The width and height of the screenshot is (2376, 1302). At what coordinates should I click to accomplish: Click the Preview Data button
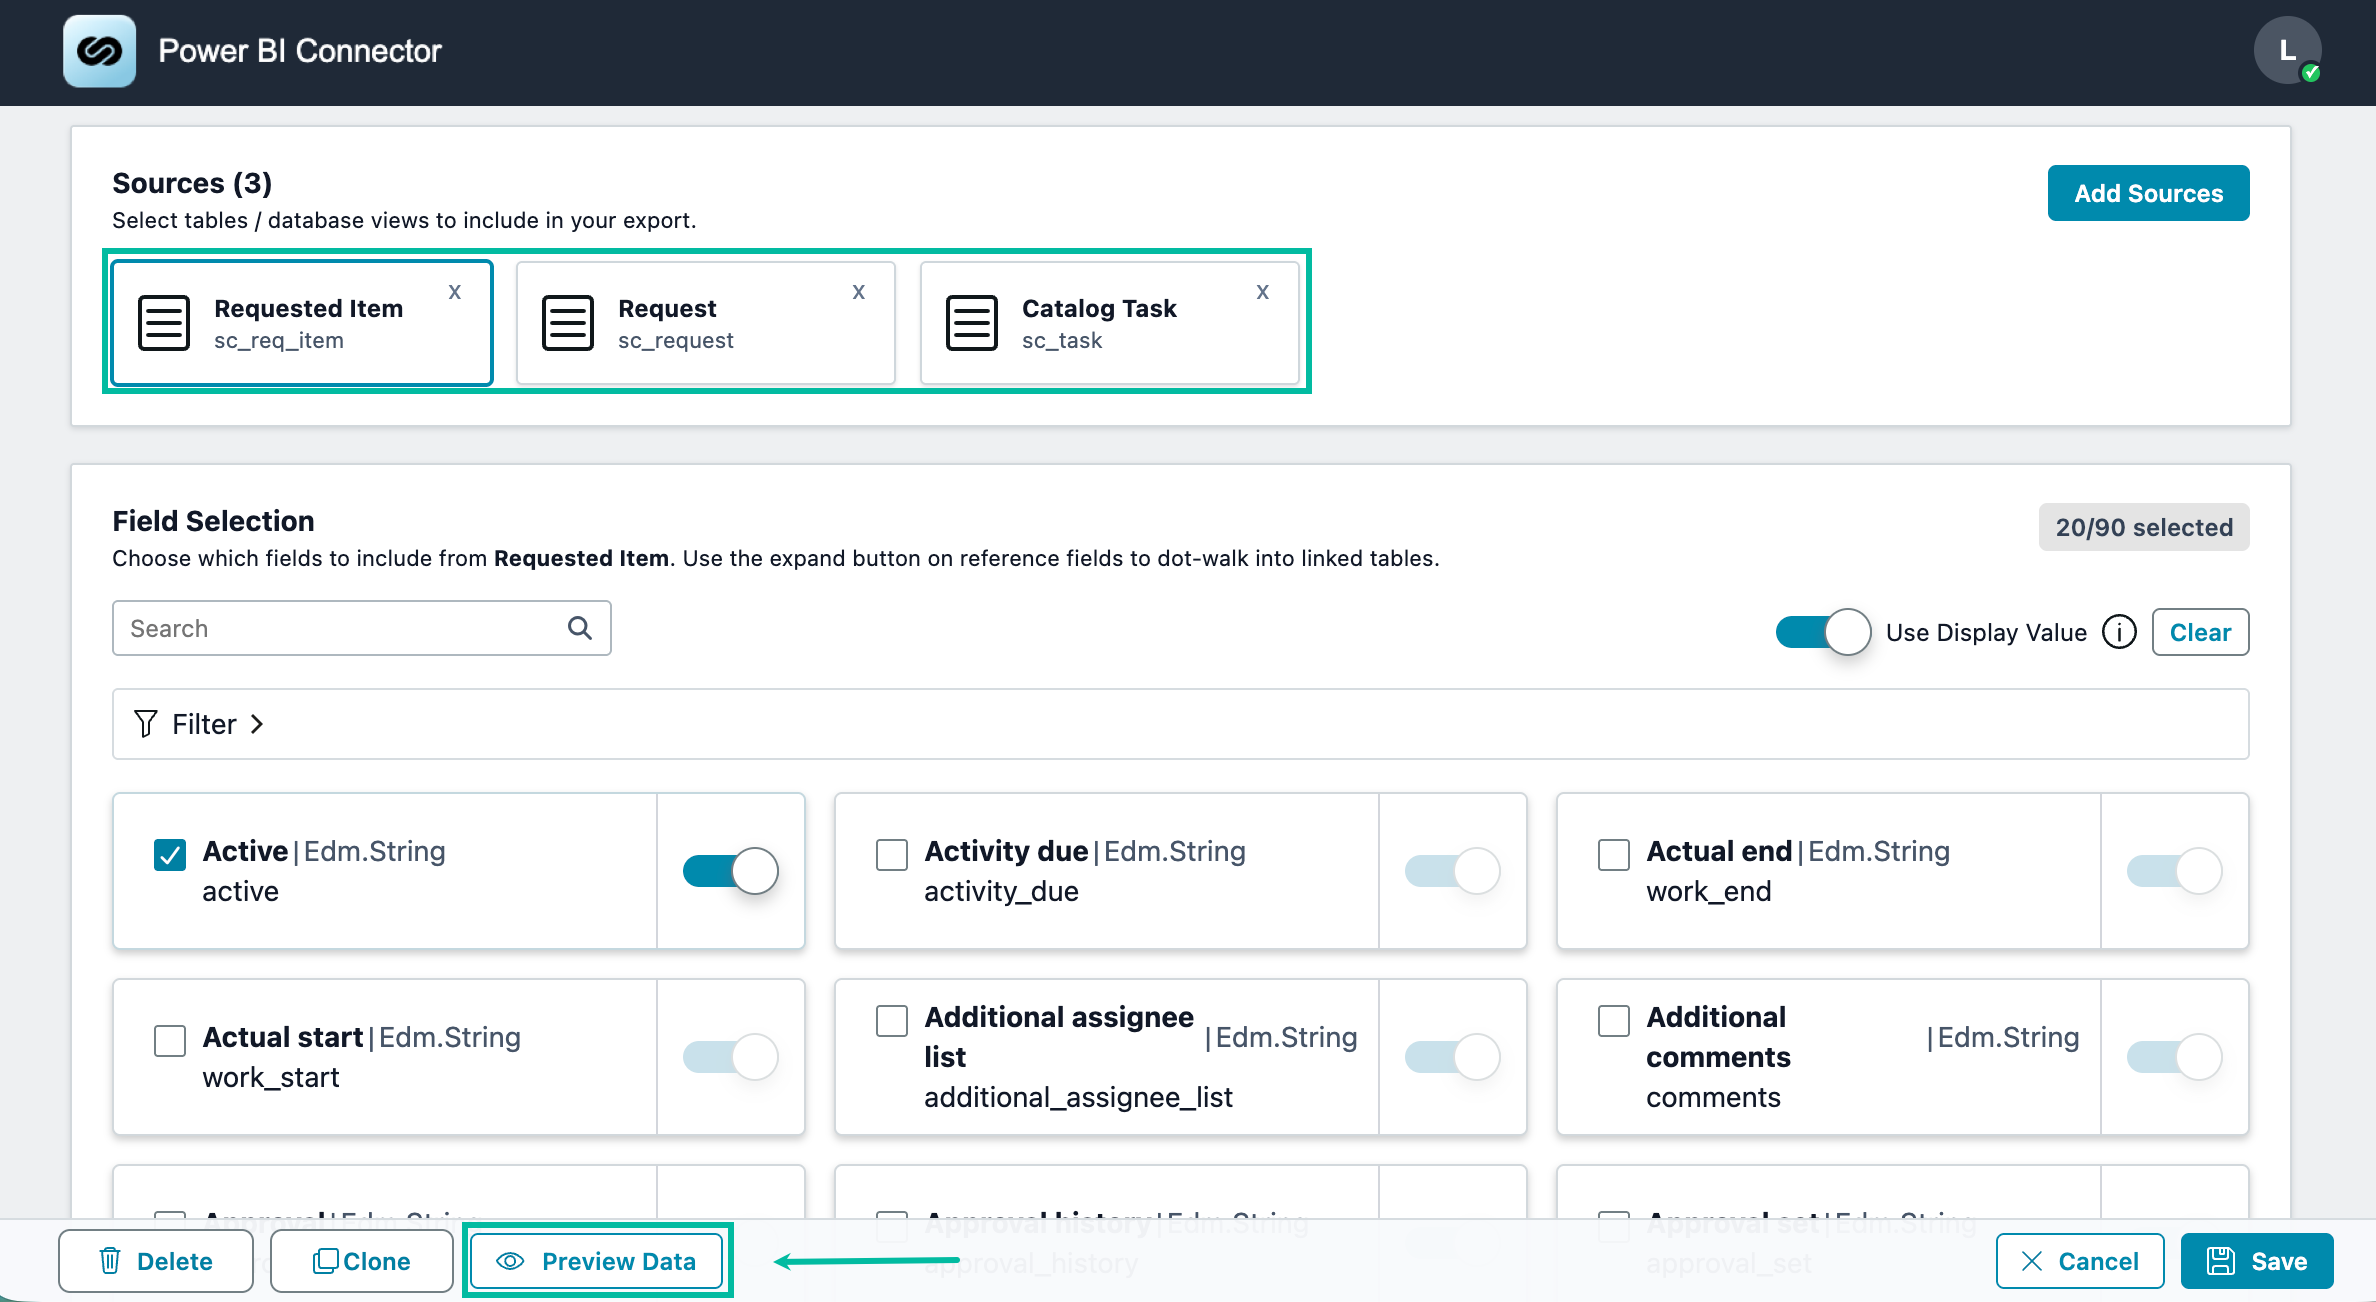(597, 1261)
